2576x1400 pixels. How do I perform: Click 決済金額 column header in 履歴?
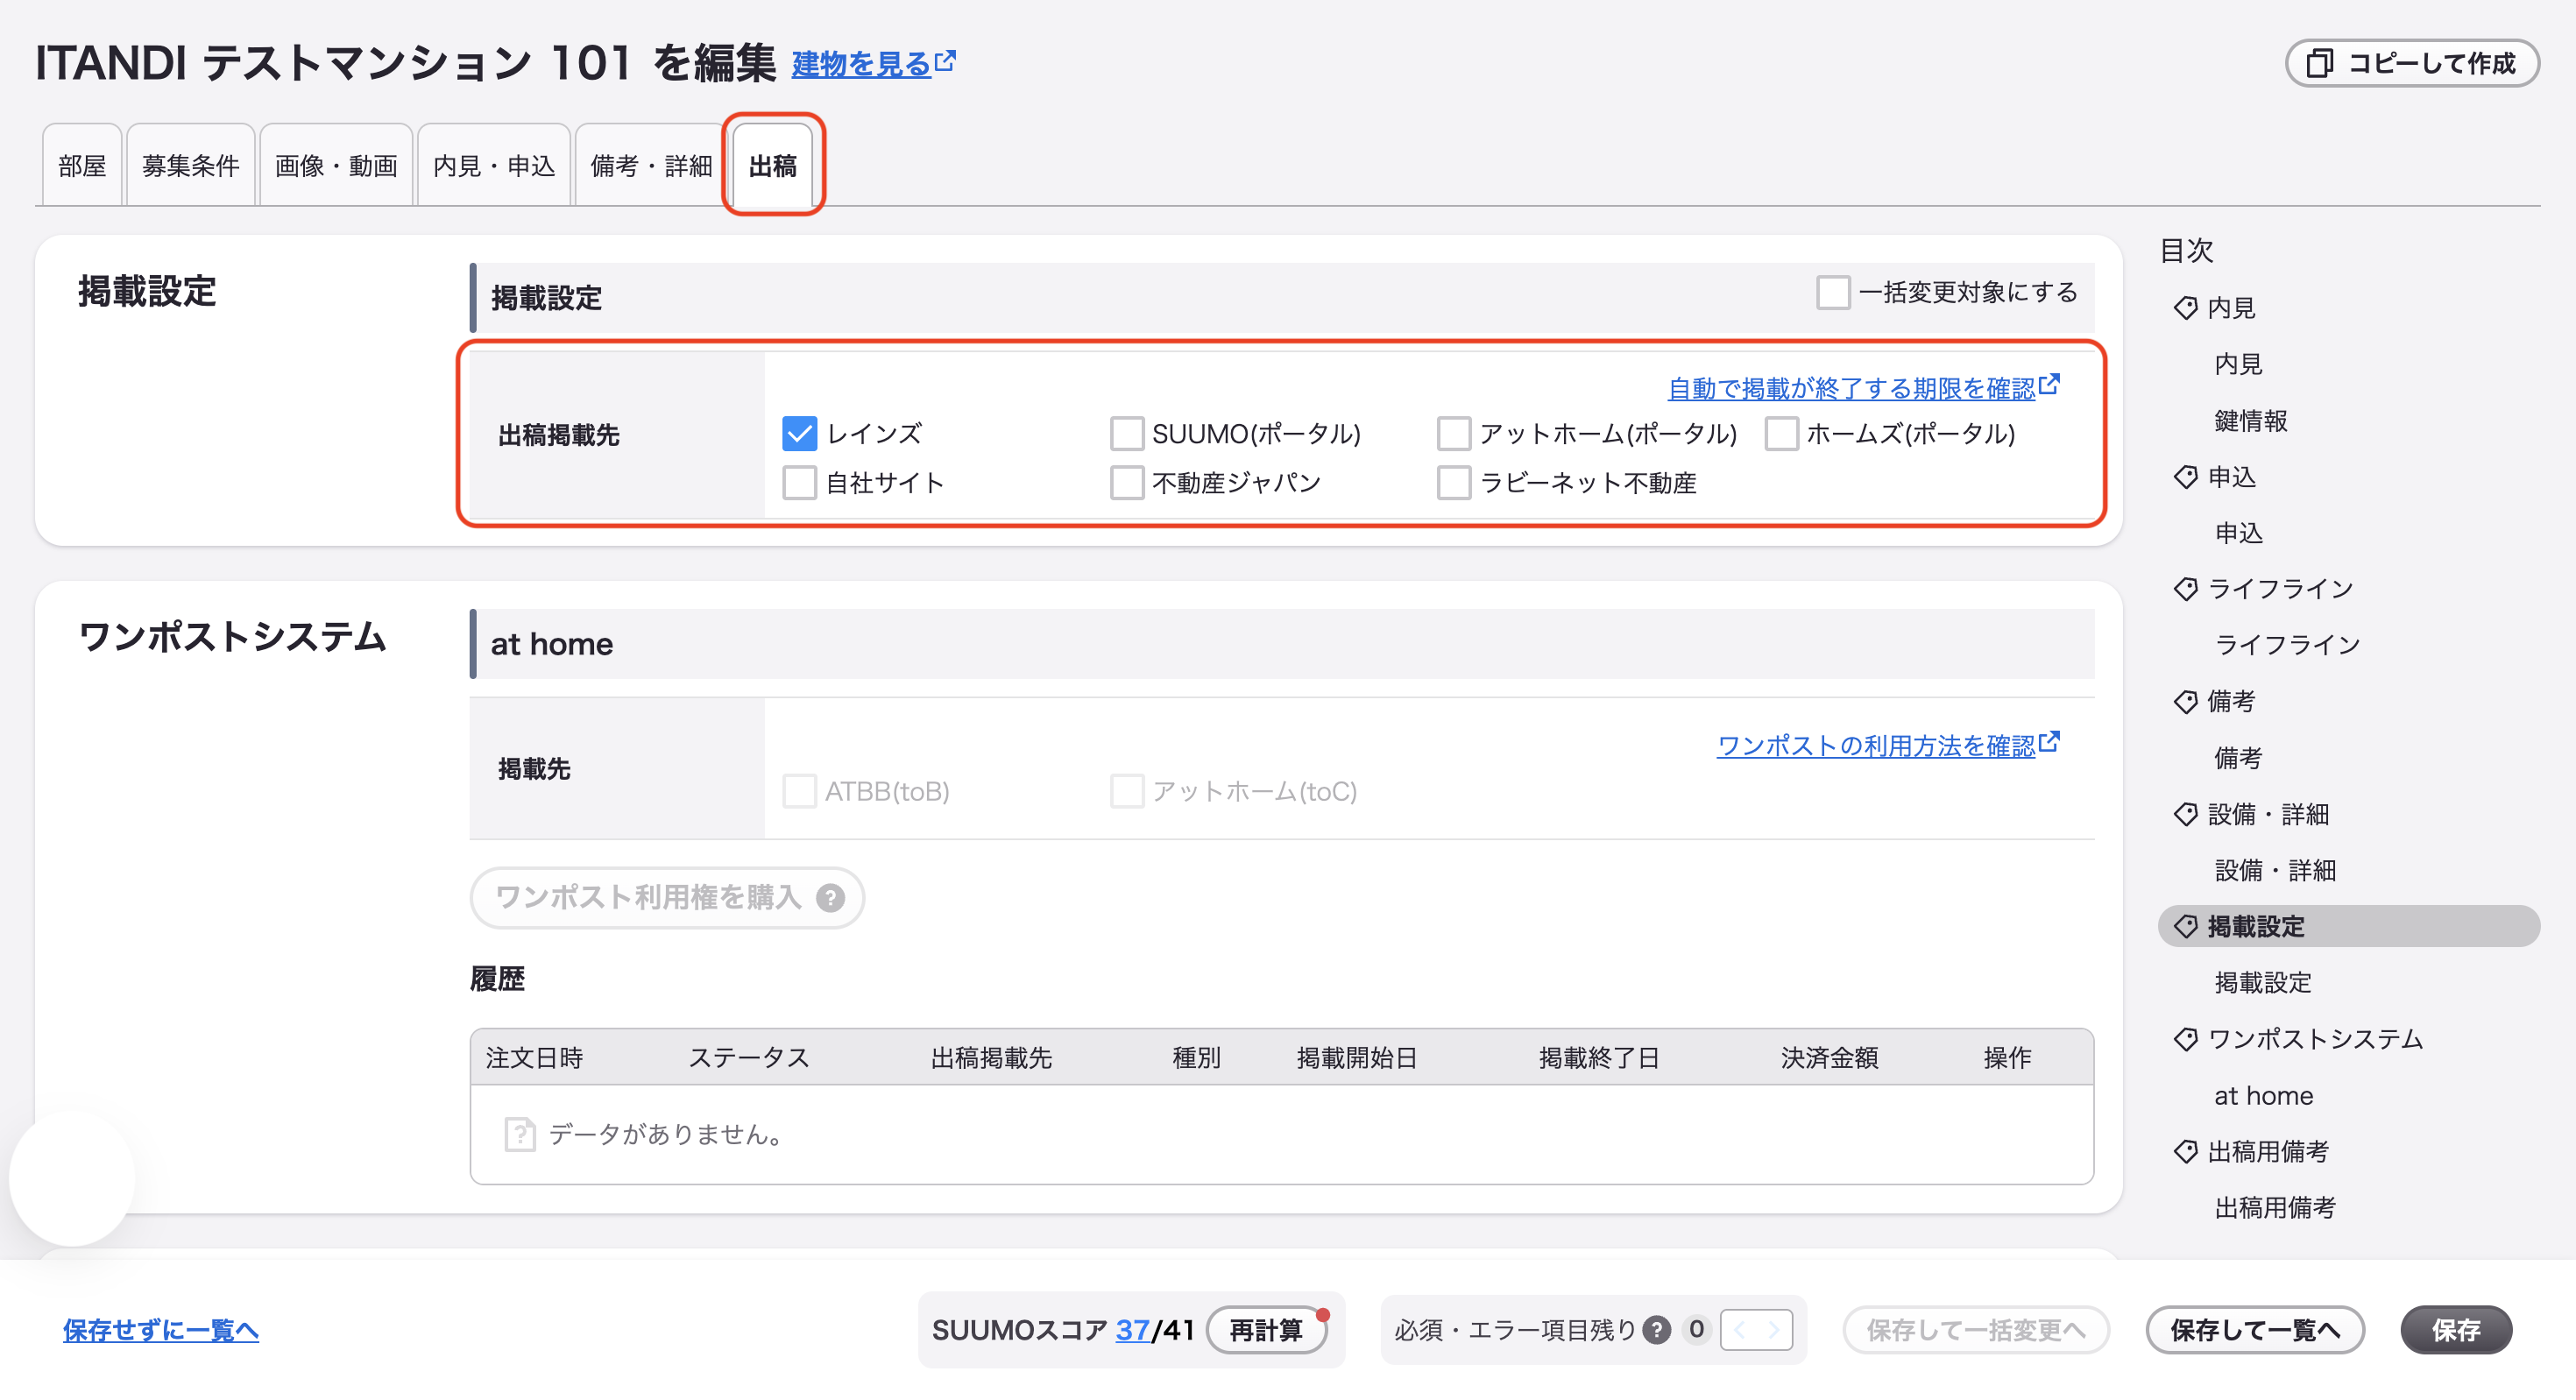click(1829, 1058)
